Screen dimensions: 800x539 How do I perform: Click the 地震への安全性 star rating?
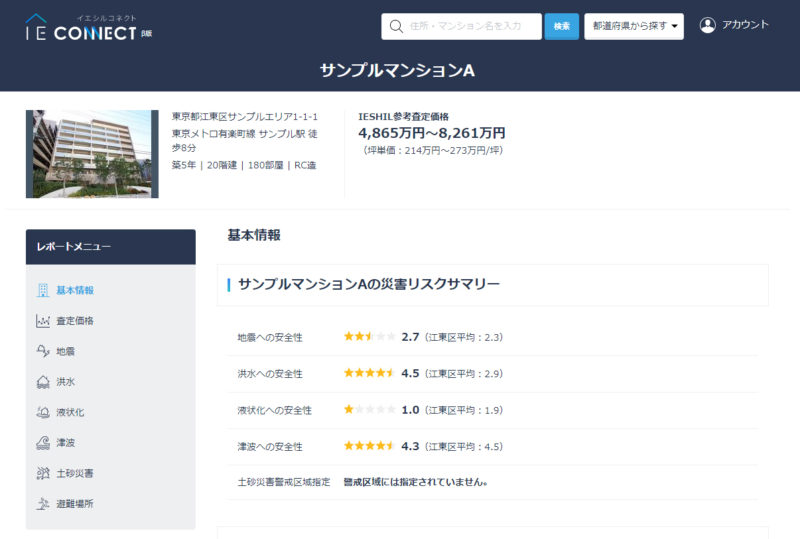click(369, 336)
